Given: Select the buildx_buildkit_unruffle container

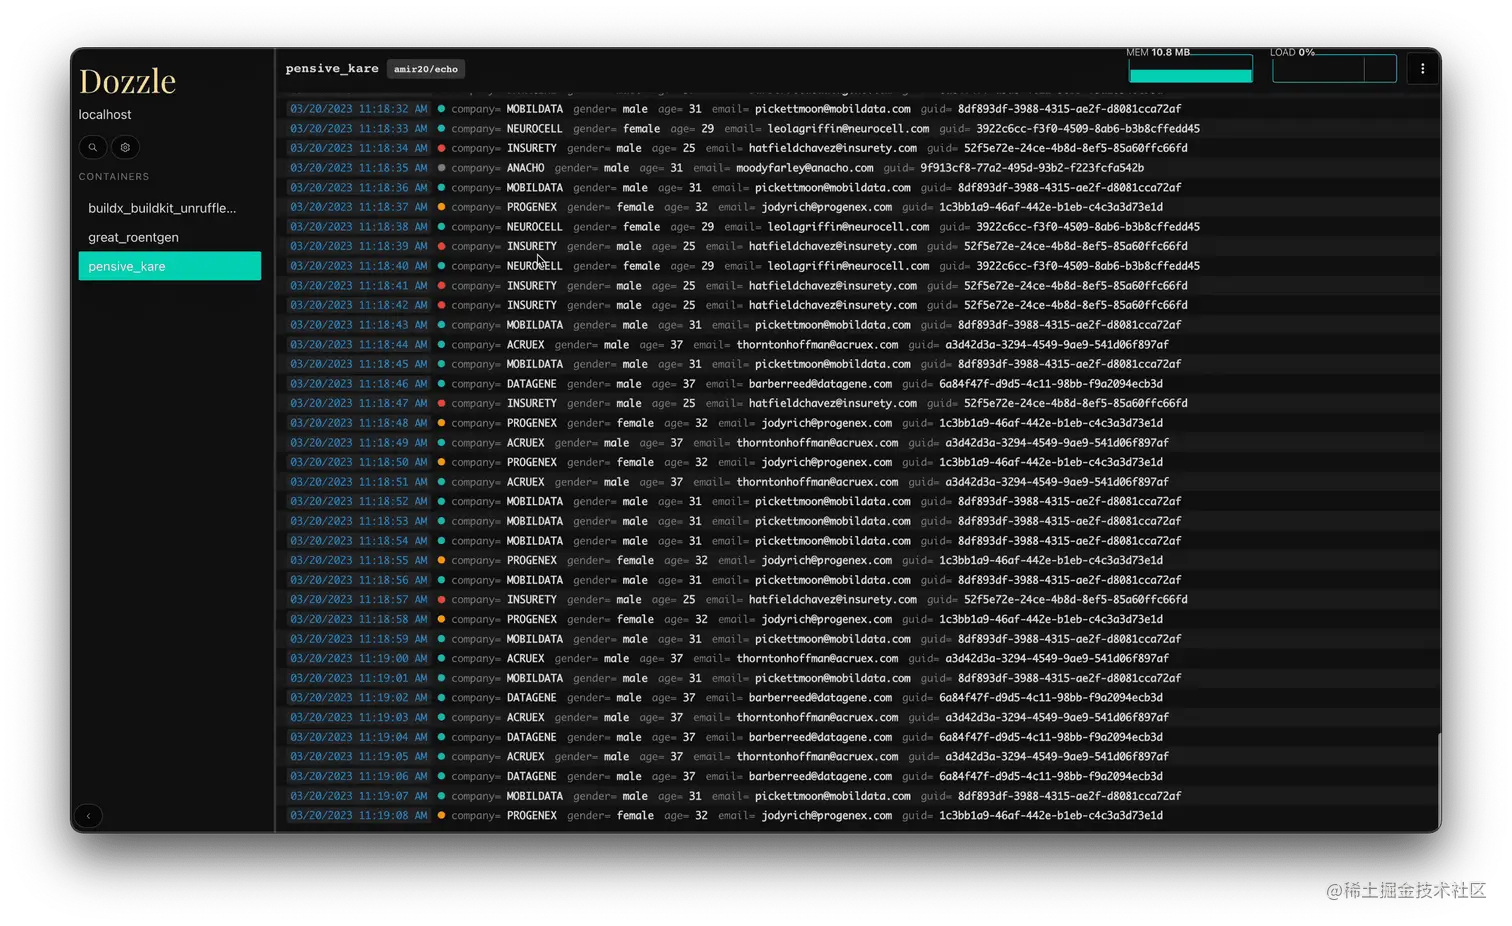Looking at the screenshot, I should (x=169, y=208).
